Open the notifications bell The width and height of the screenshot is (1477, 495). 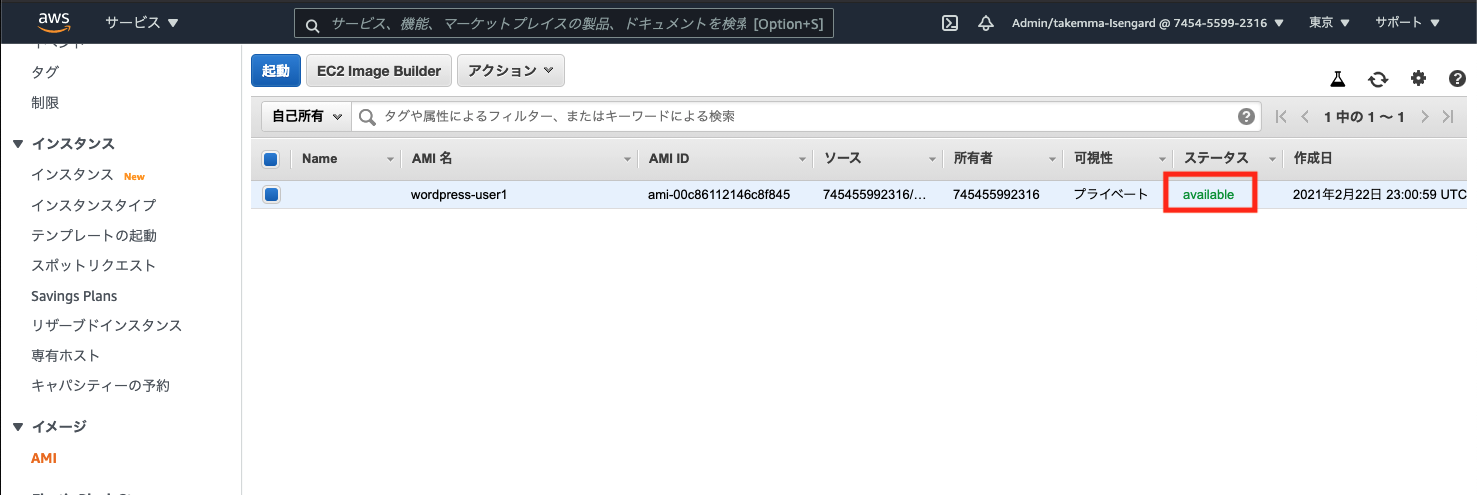coord(986,23)
